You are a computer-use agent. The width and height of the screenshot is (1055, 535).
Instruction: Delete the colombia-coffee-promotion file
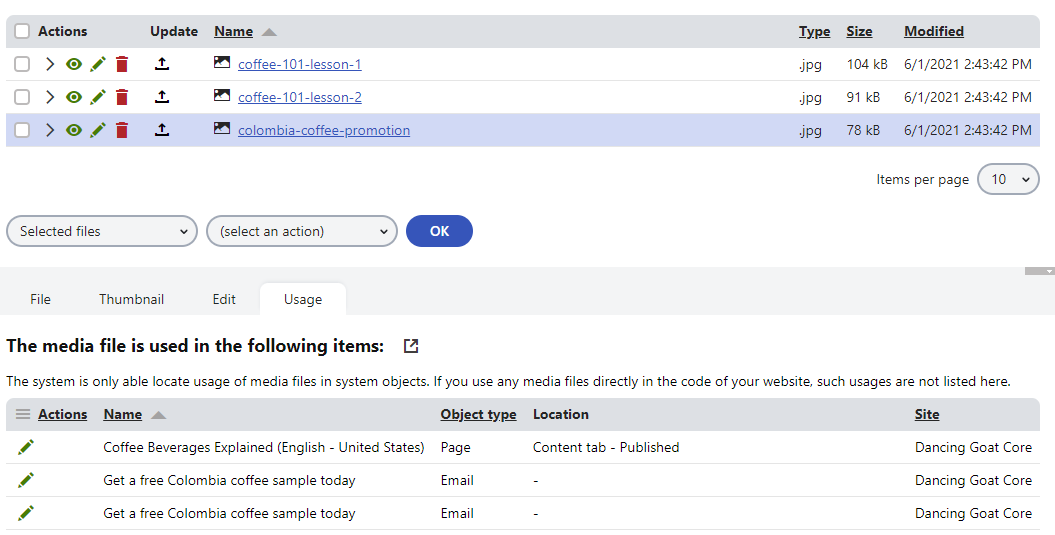click(x=122, y=131)
